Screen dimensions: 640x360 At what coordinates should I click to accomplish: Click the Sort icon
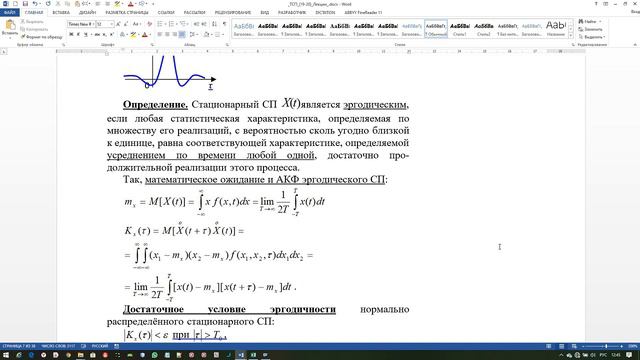point(215,24)
